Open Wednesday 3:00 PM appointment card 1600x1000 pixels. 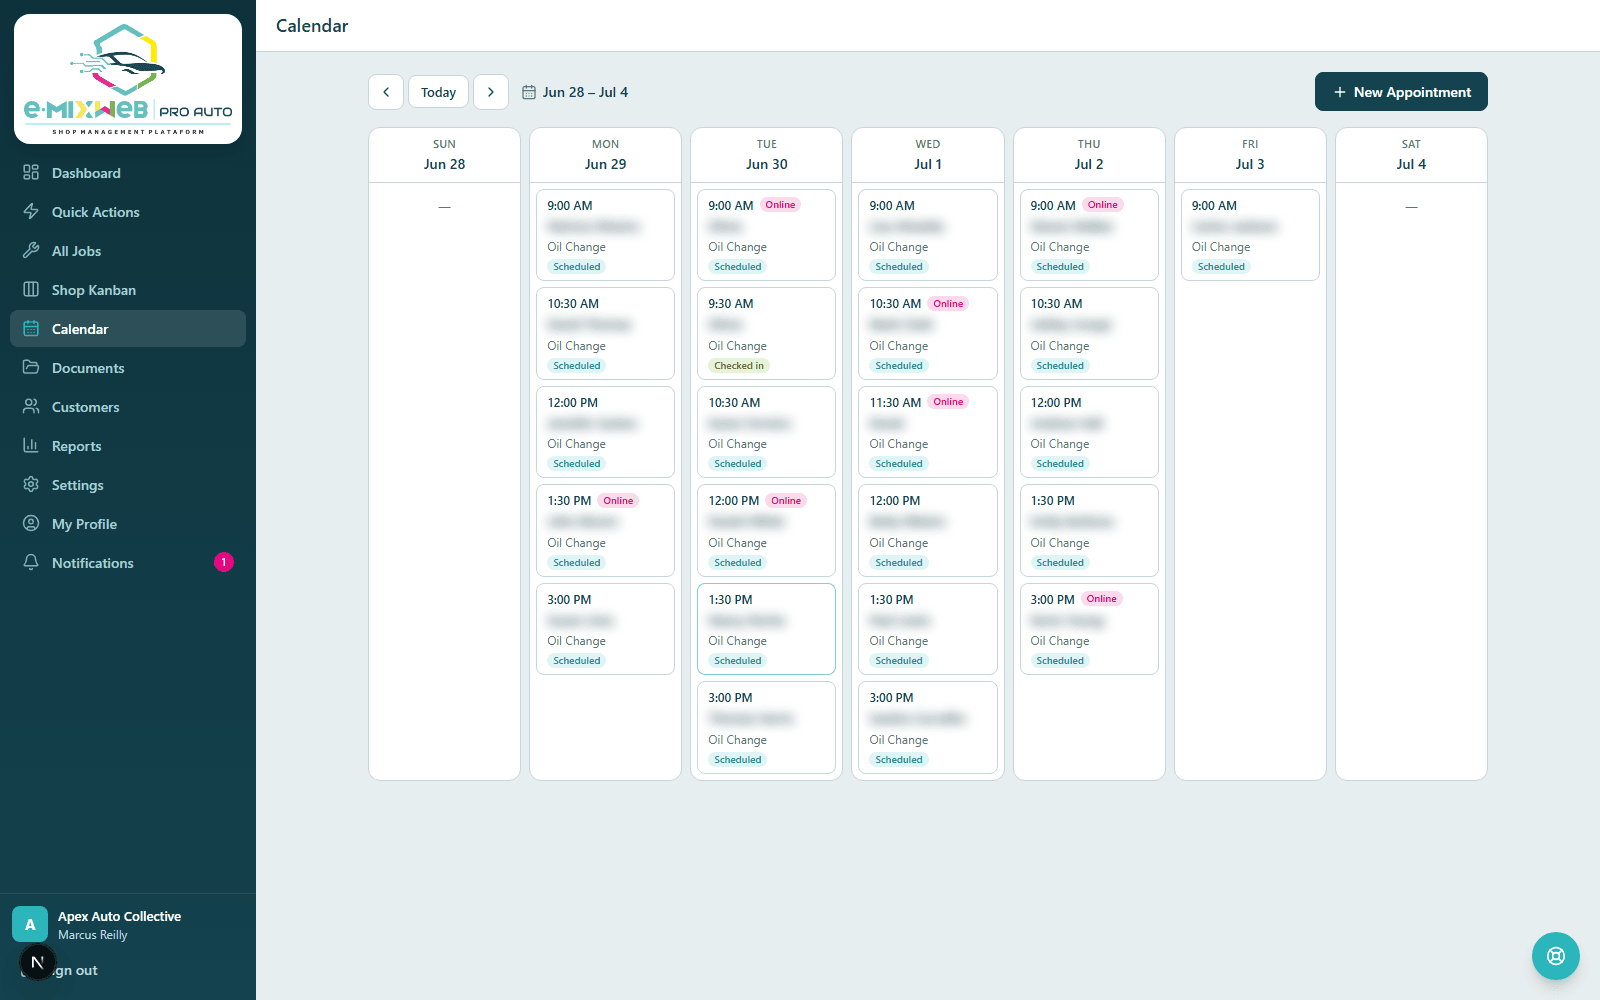927,727
